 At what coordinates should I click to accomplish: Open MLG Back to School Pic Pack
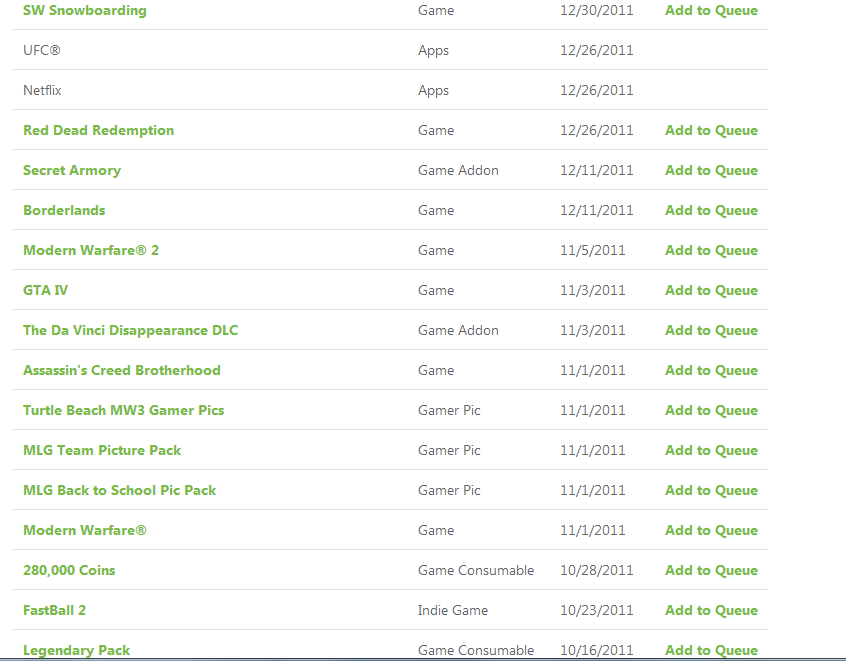119,490
